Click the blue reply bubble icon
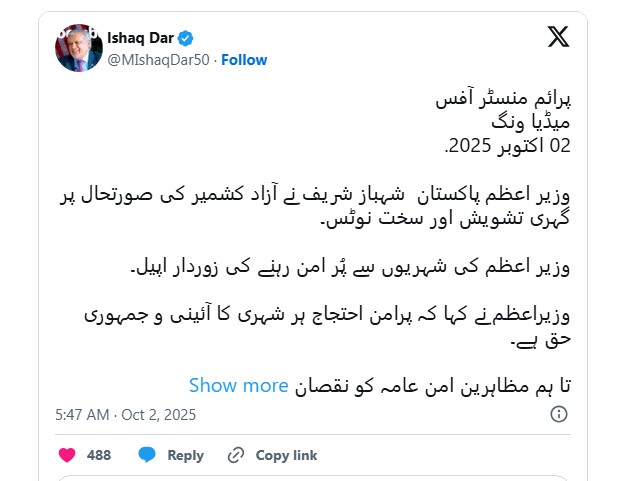The image size is (629, 481). pos(147,455)
